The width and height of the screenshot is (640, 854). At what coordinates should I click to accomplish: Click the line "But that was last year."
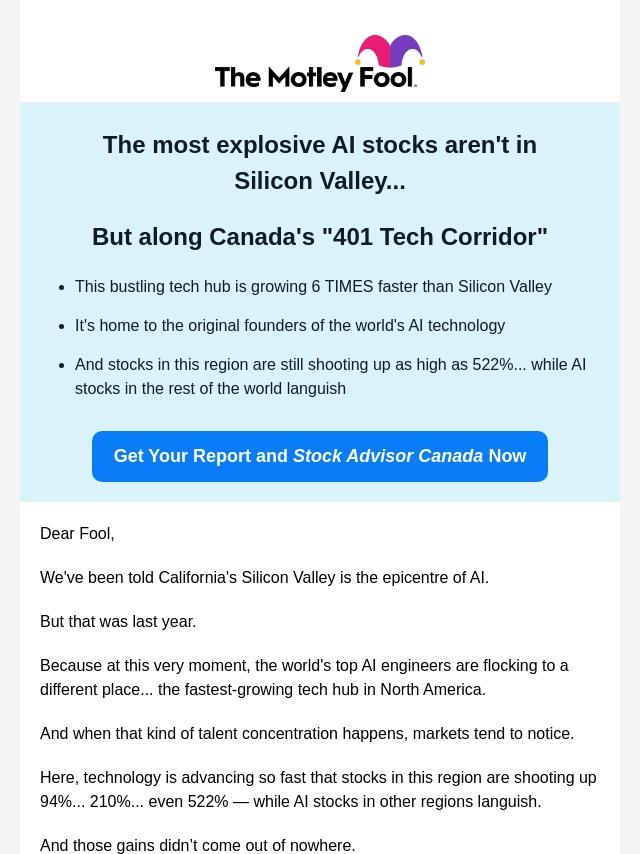pyautogui.click(x=118, y=622)
